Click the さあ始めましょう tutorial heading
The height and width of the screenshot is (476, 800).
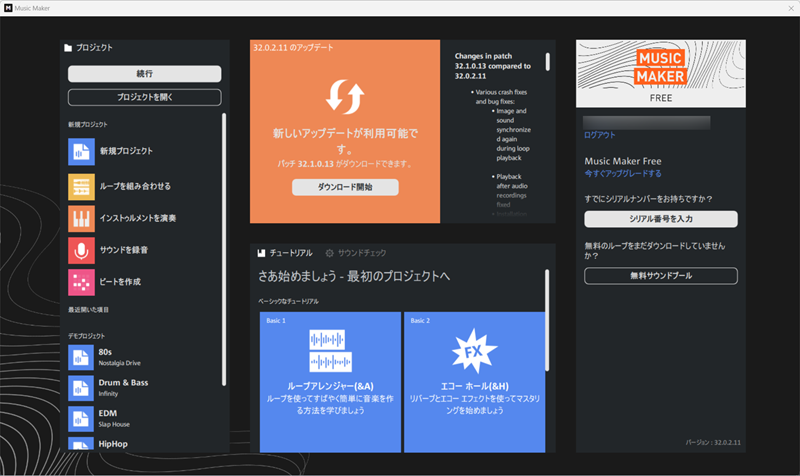(x=354, y=277)
